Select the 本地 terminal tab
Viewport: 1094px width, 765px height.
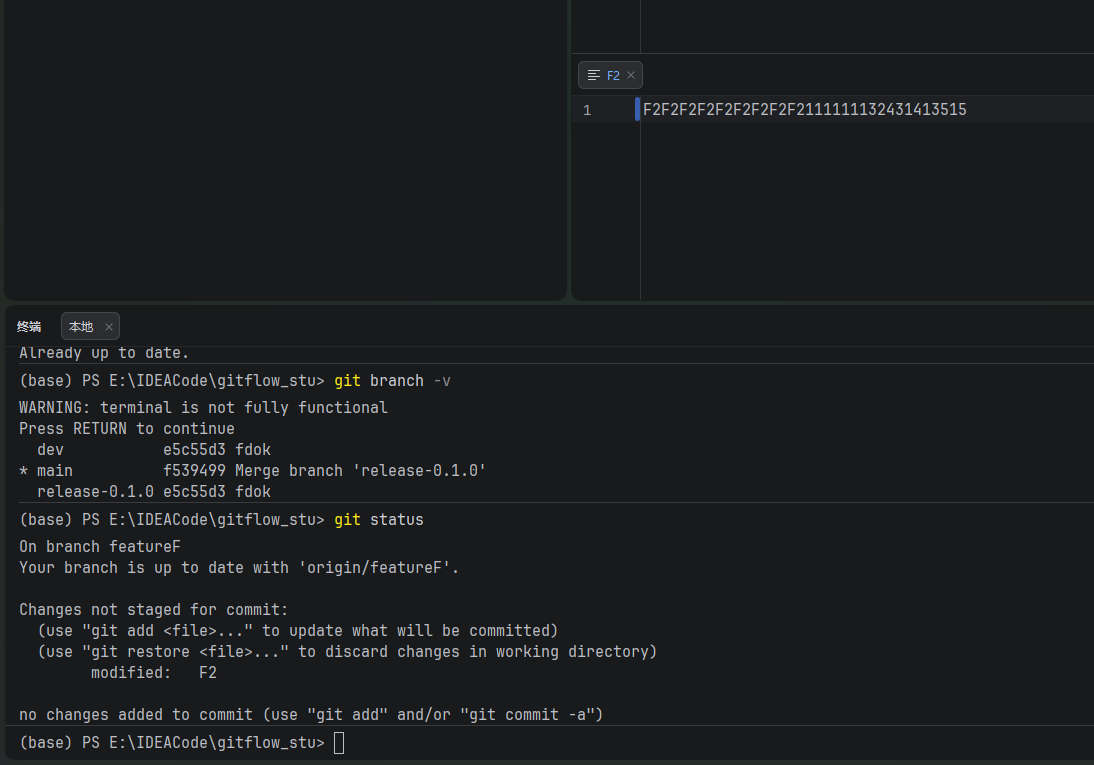pos(90,327)
